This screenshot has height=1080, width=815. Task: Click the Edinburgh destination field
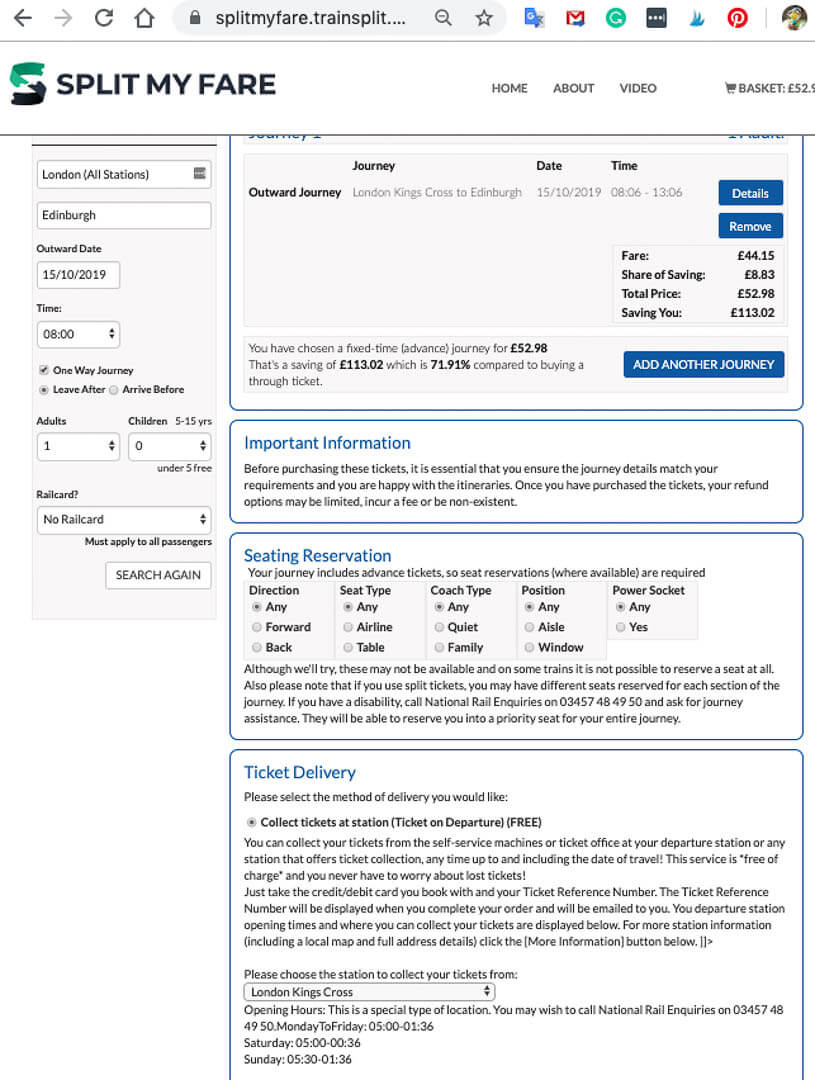coord(124,215)
